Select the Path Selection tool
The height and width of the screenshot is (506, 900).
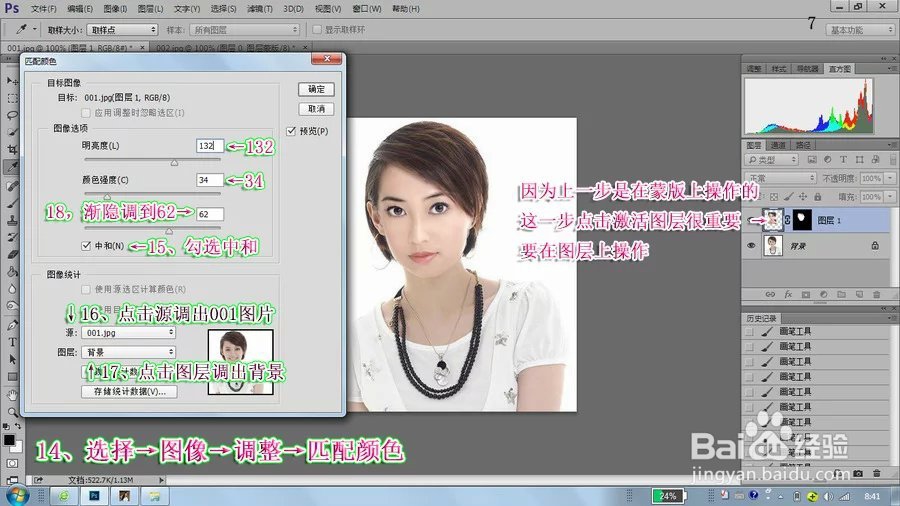coord(11,359)
